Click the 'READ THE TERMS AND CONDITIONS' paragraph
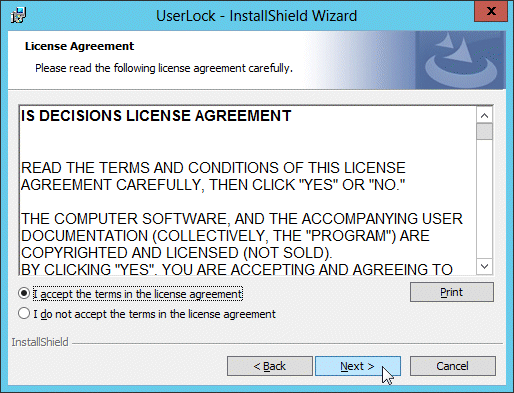 pos(213,176)
